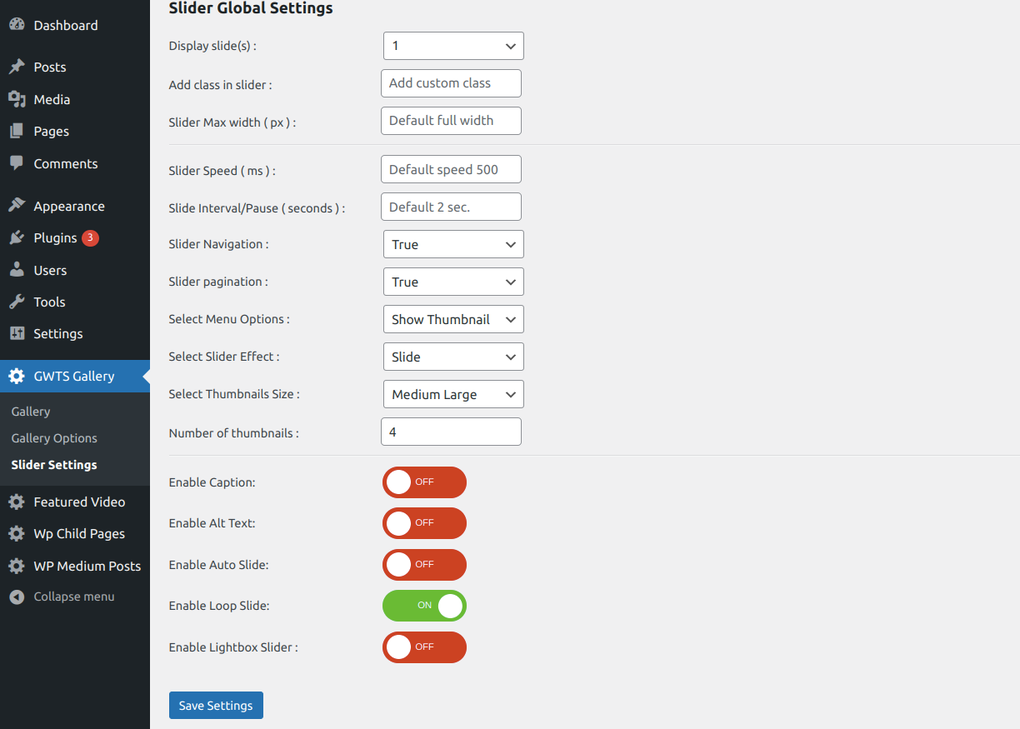Click the Save Settings button
Image resolution: width=1020 pixels, height=729 pixels.
[216, 705]
